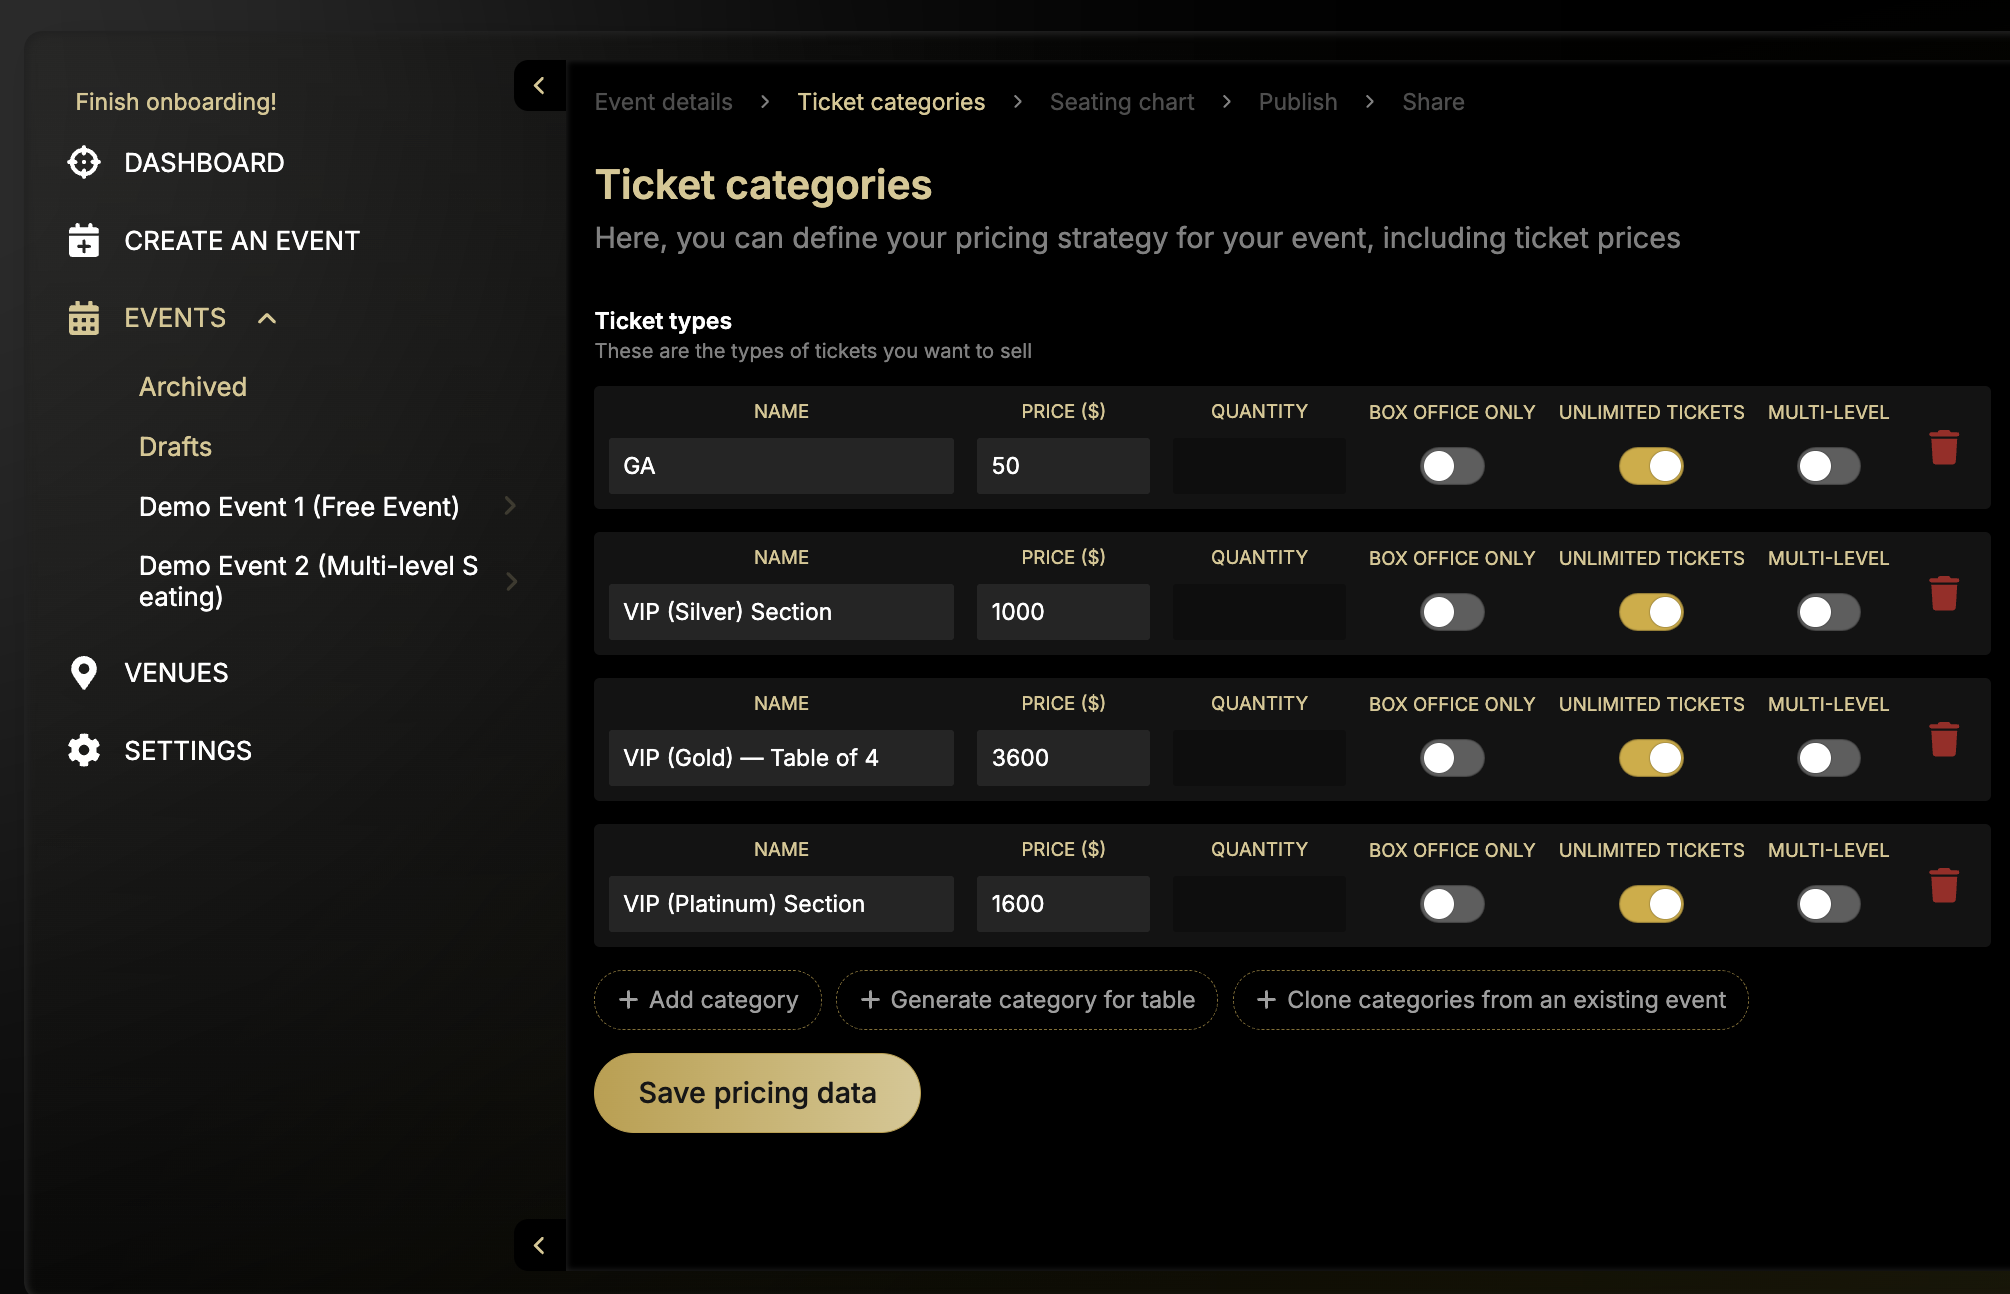This screenshot has width=2010, height=1294.
Task: Expand Demo Event 1 (Free Event)
Action: (x=510, y=506)
